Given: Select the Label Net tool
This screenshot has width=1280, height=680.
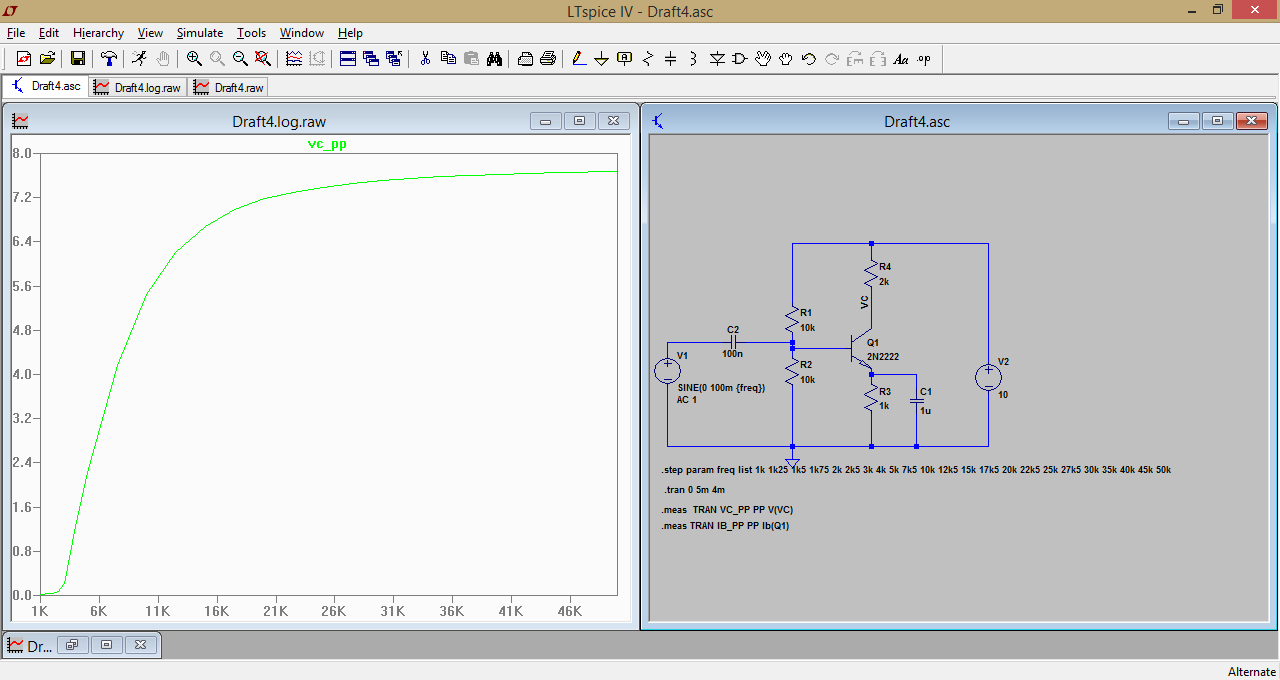Looking at the screenshot, I should click(625, 59).
